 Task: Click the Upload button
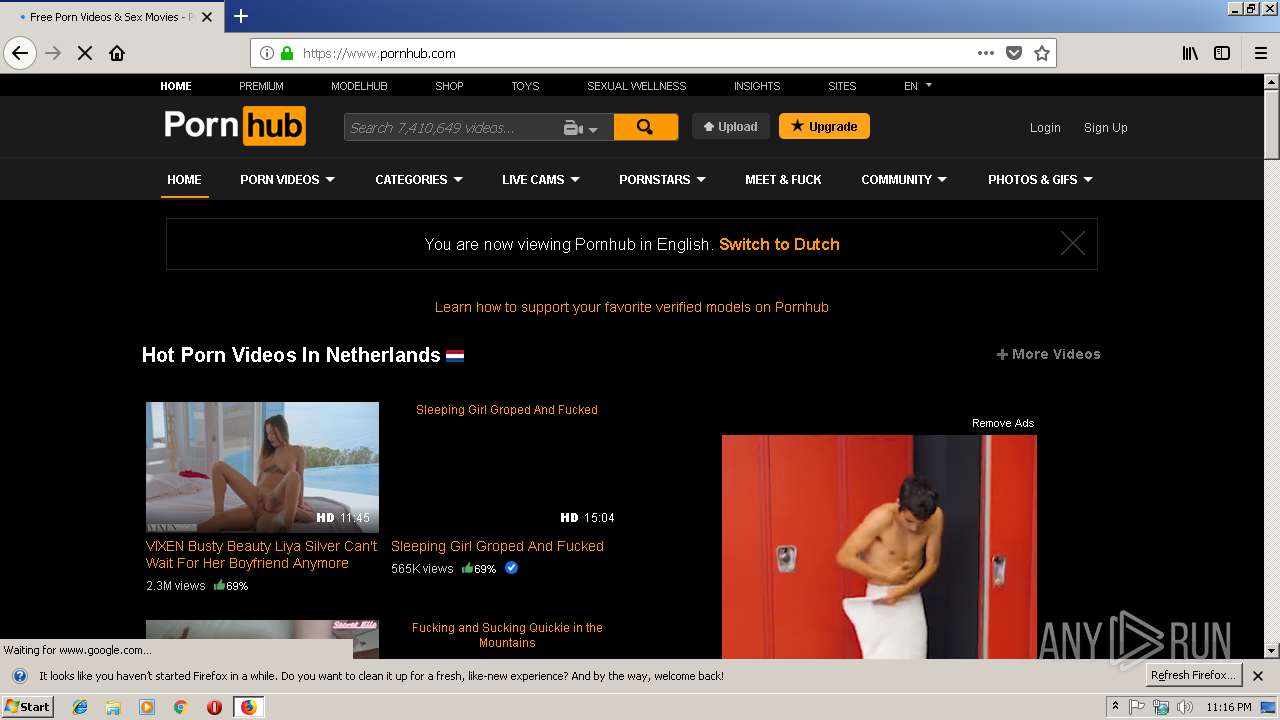[x=731, y=126]
